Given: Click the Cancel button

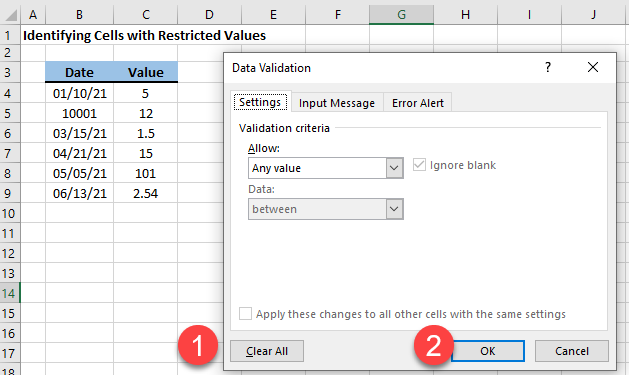Looking at the screenshot, I should [572, 351].
